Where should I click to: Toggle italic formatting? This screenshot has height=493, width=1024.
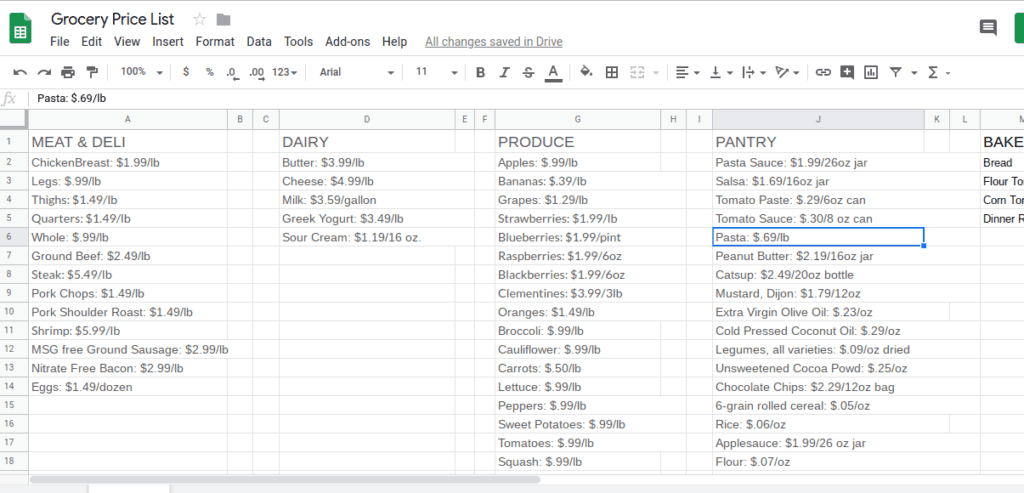point(504,72)
